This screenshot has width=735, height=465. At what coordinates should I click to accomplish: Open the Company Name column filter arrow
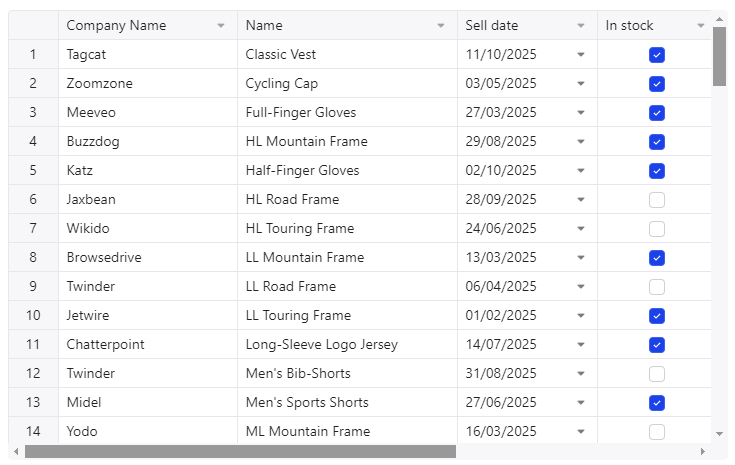pyautogui.click(x=221, y=26)
